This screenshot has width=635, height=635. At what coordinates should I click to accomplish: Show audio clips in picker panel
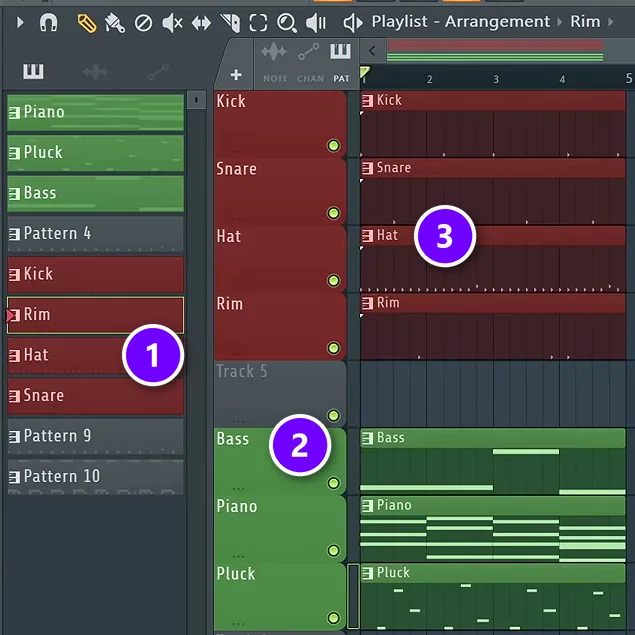95,72
